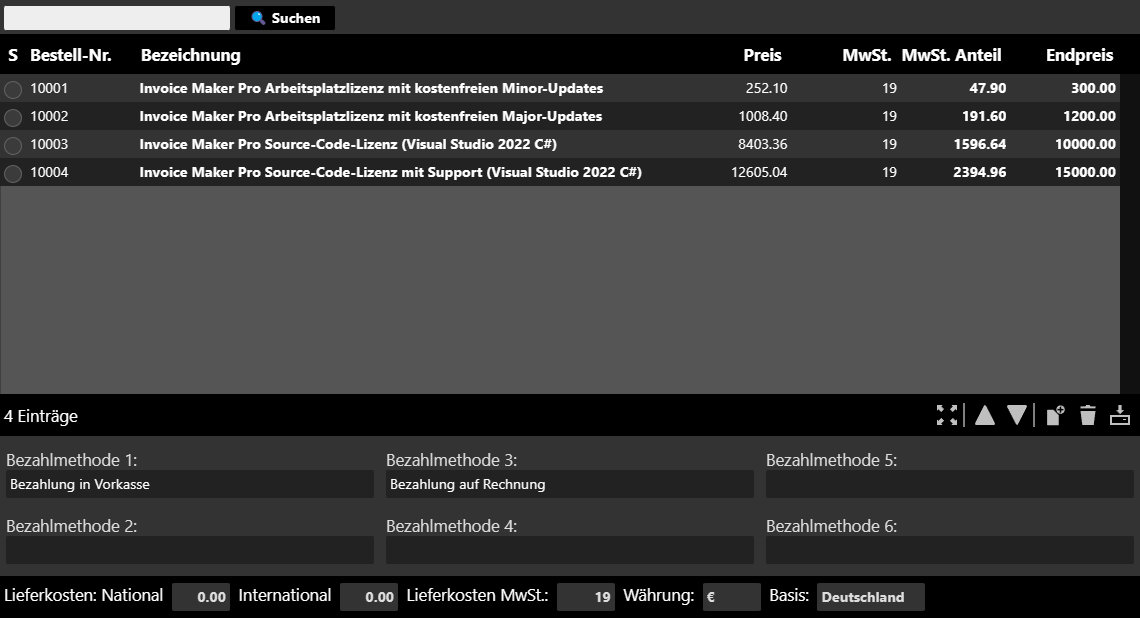The width and height of the screenshot is (1140, 618).
Task: Click the Source-Code-Lizenz (Visual Studio 2022 C#) row text
Action: (x=348, y=144)
